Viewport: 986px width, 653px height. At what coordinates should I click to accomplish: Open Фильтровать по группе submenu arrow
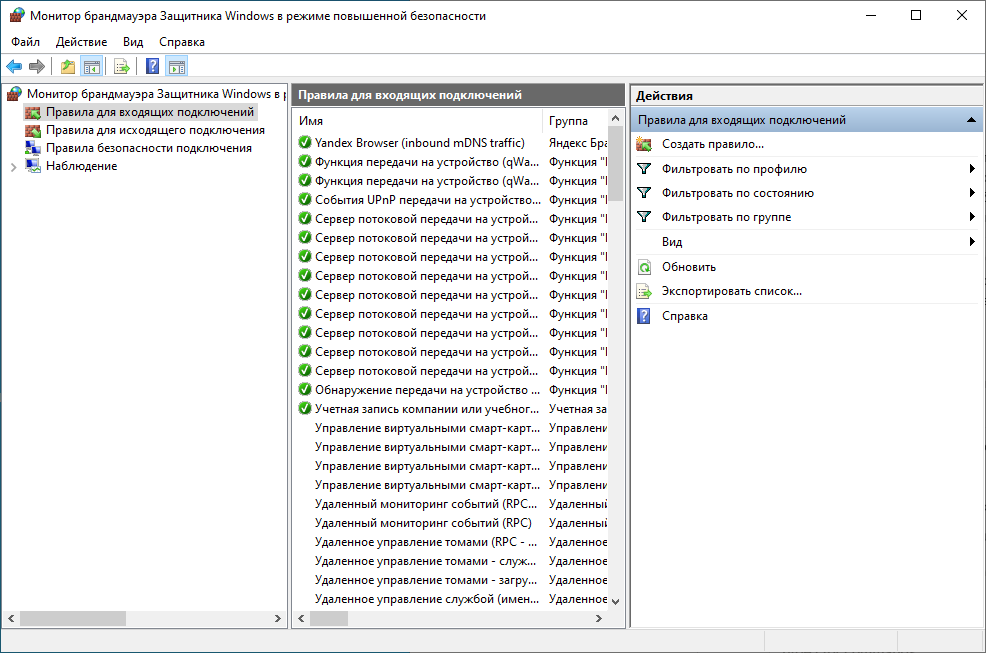[972, 216]
